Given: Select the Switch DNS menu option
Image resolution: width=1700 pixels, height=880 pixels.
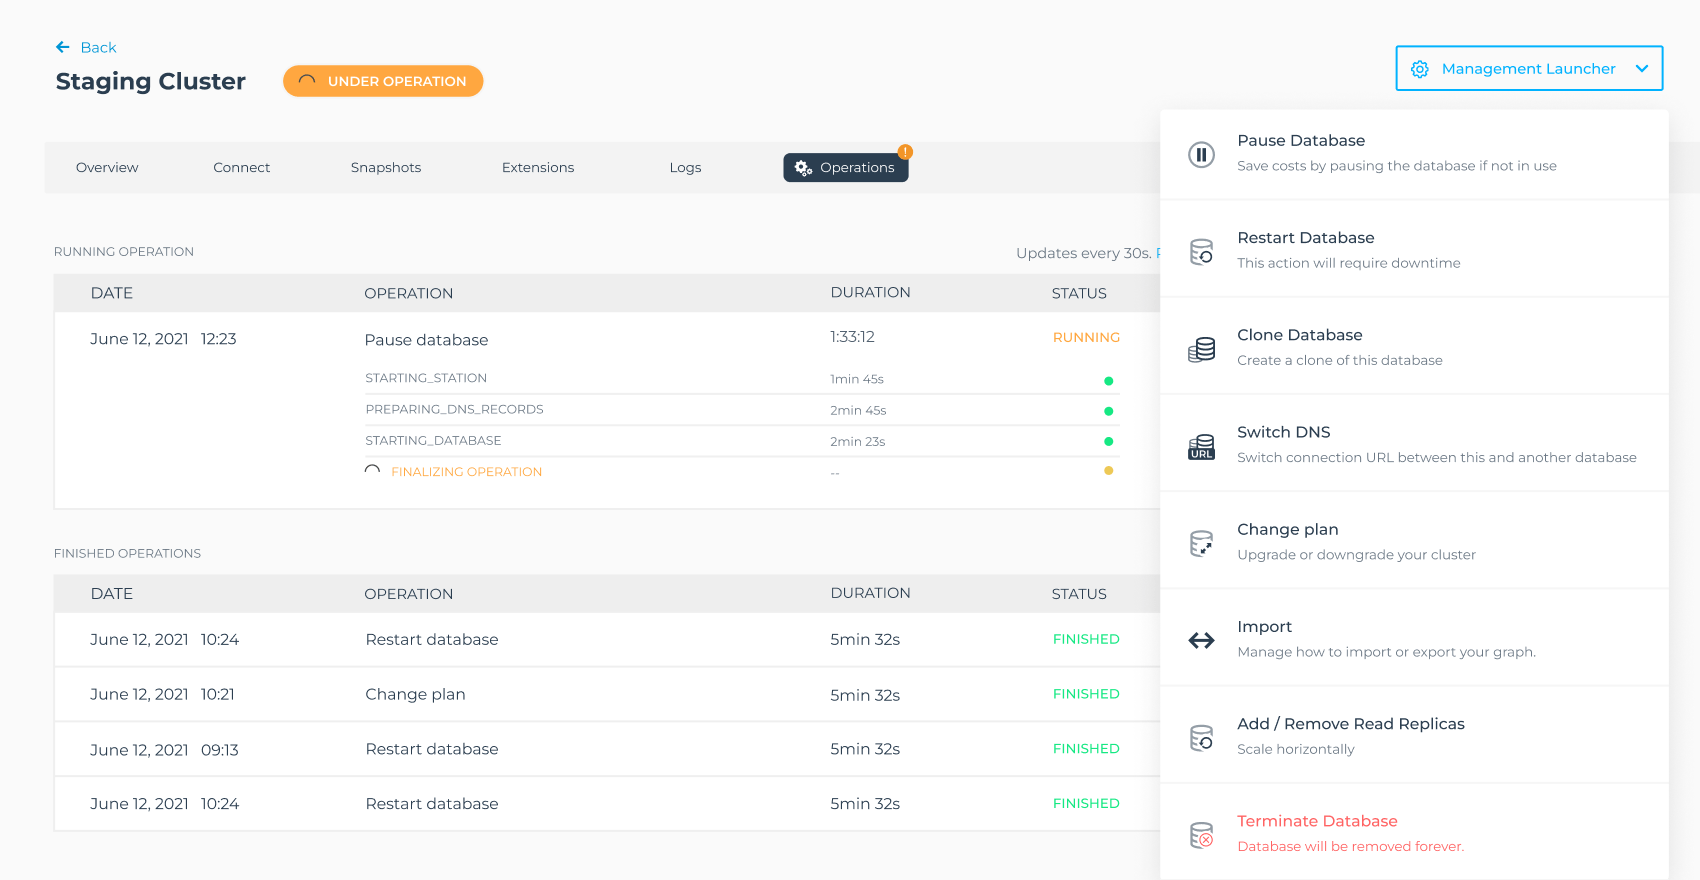Looking at the screenshot, I should 1283,432.
